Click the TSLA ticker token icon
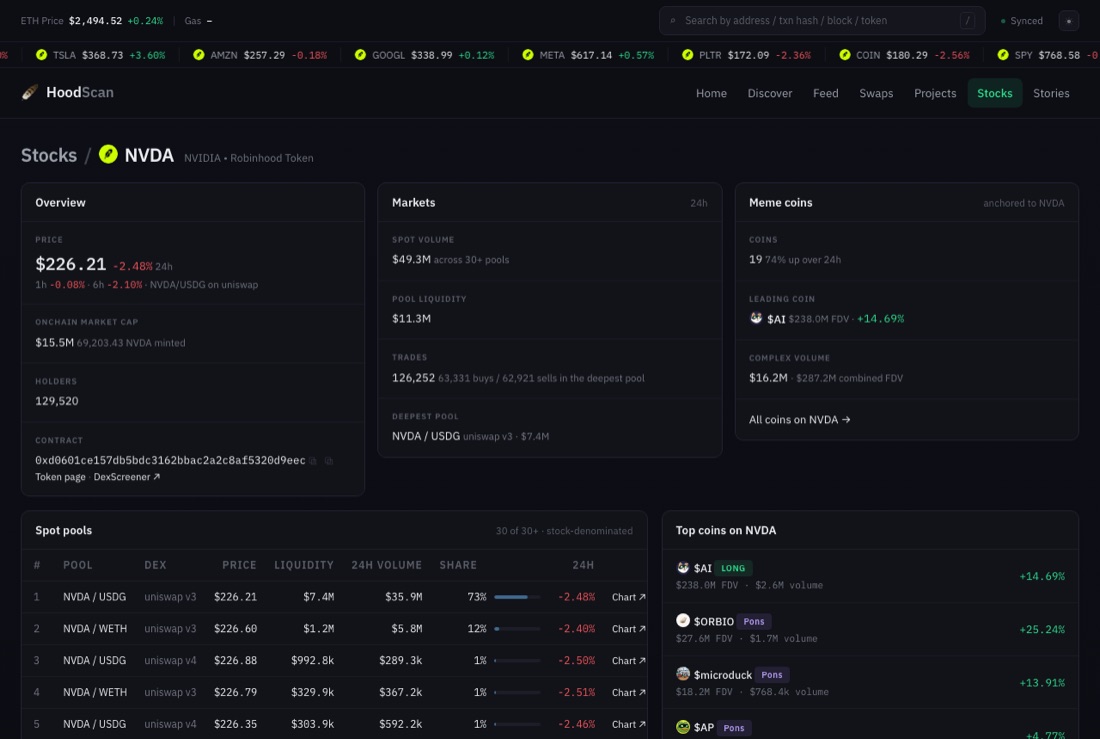Image resolution: width=1100 pixels, height=739 pixels. pos(41,55)
